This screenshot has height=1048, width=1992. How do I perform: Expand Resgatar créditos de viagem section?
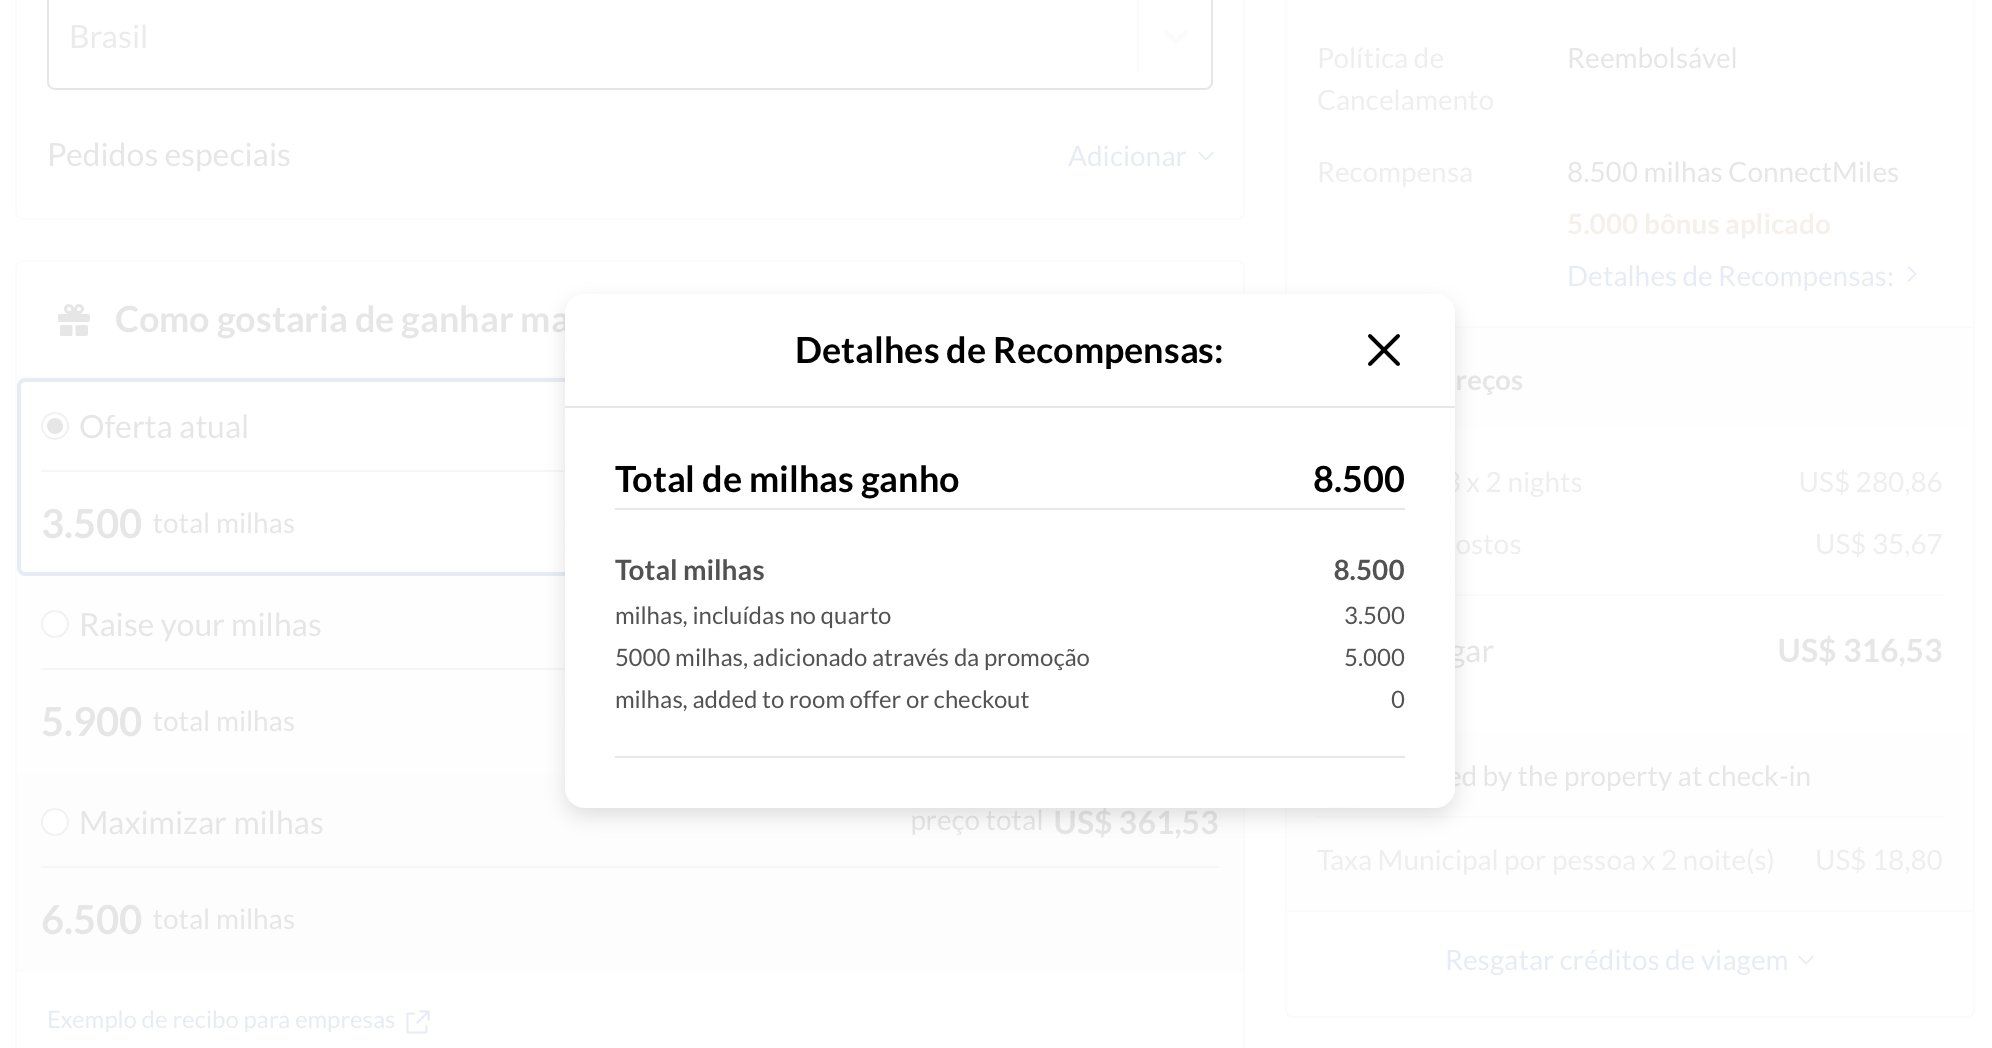tap(1630, 960)
